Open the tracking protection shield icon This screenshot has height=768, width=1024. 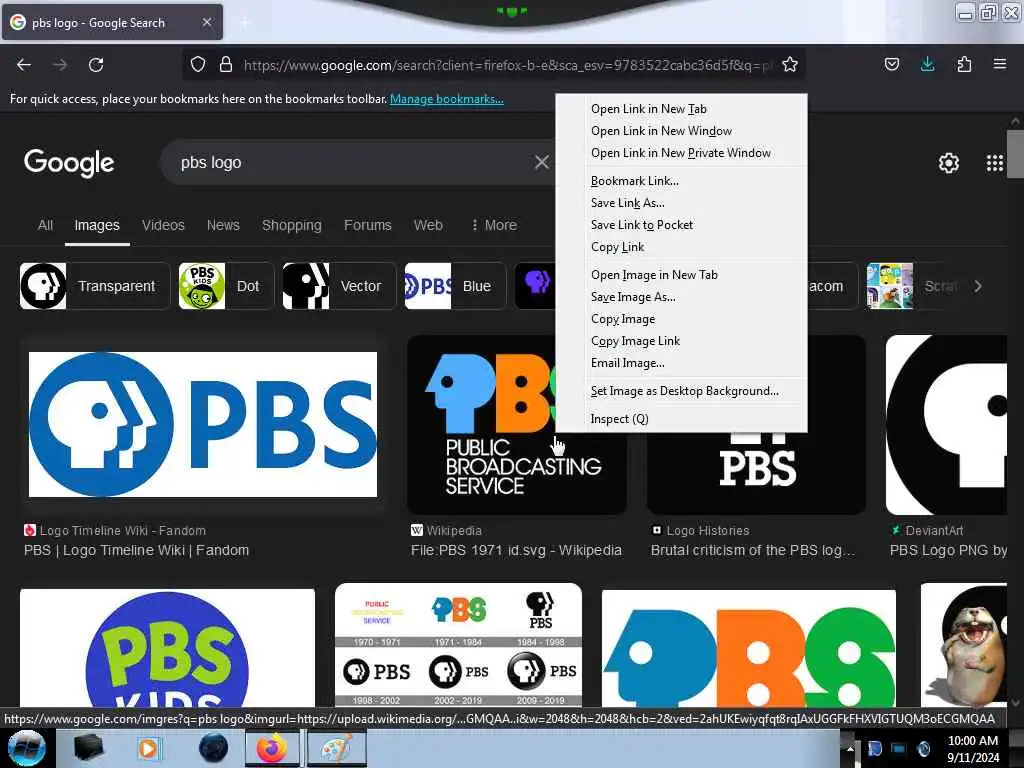click(x=198, y=65)
